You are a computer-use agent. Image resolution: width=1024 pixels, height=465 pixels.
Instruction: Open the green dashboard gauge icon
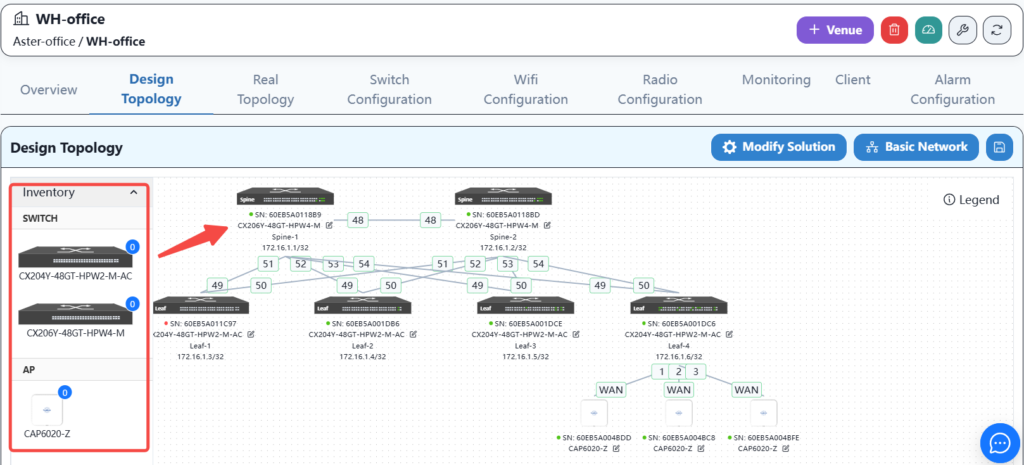click(x=929, y=30)
